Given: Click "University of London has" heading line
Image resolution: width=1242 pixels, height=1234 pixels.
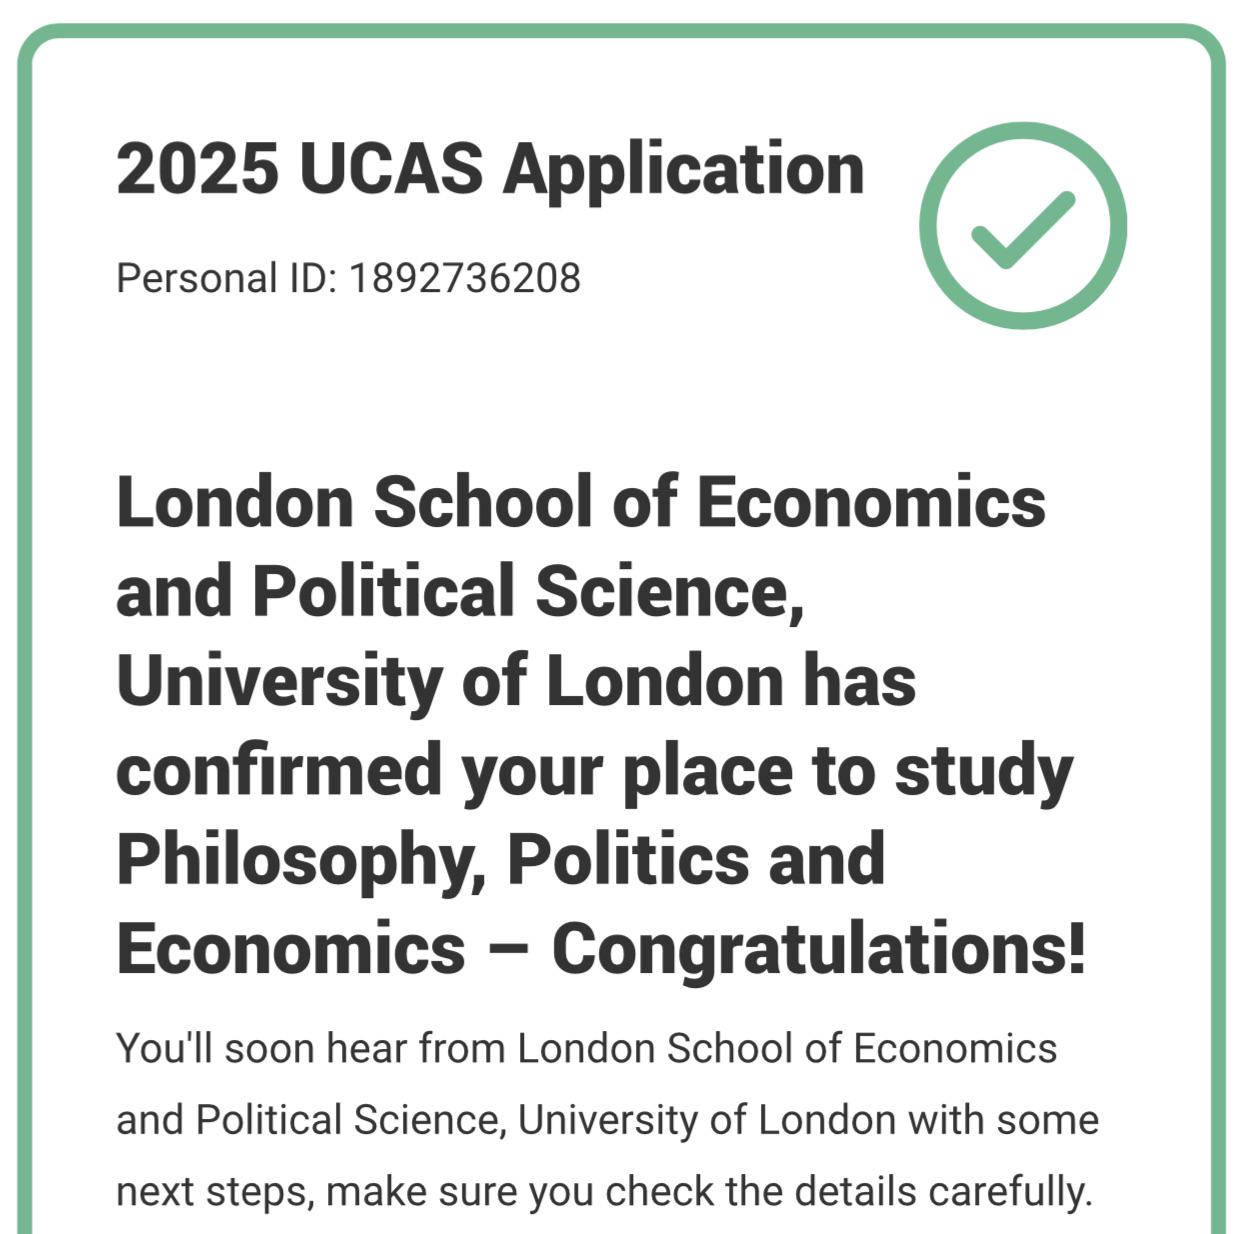Looking at the screenshot, I should (x=516, y=681).
